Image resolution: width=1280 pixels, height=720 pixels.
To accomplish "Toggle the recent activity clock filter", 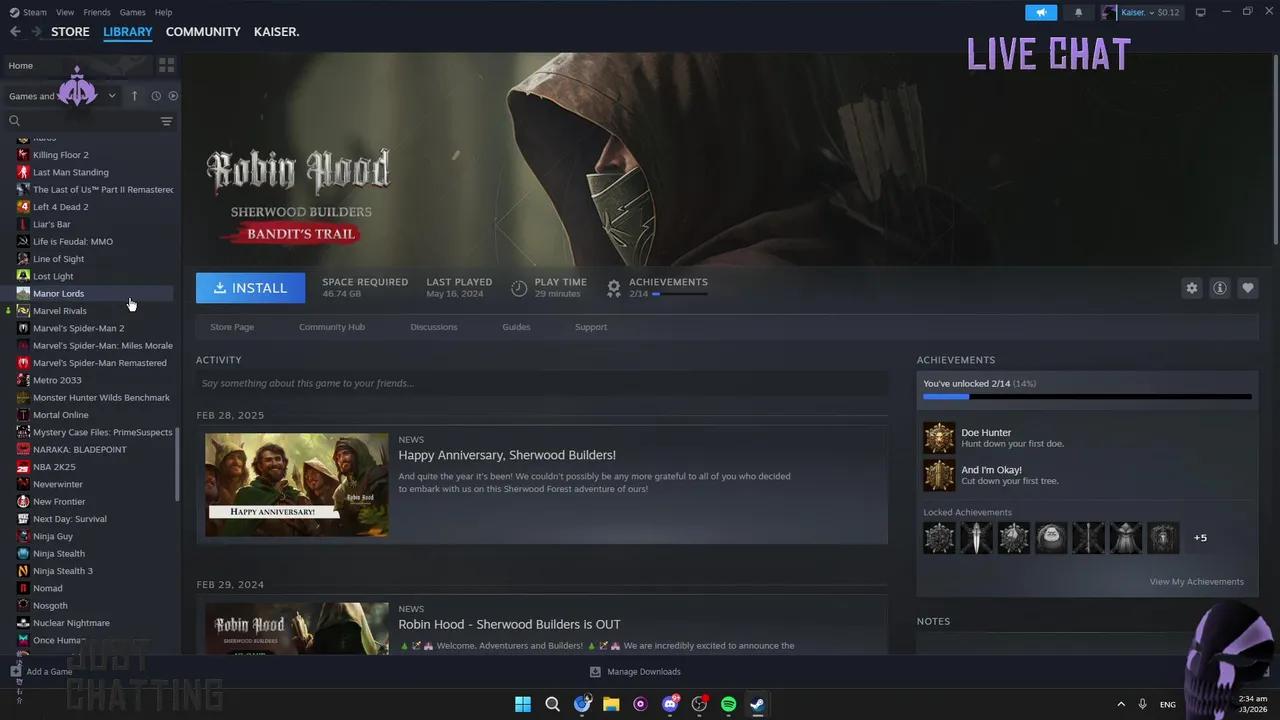I will pos(156,96).
